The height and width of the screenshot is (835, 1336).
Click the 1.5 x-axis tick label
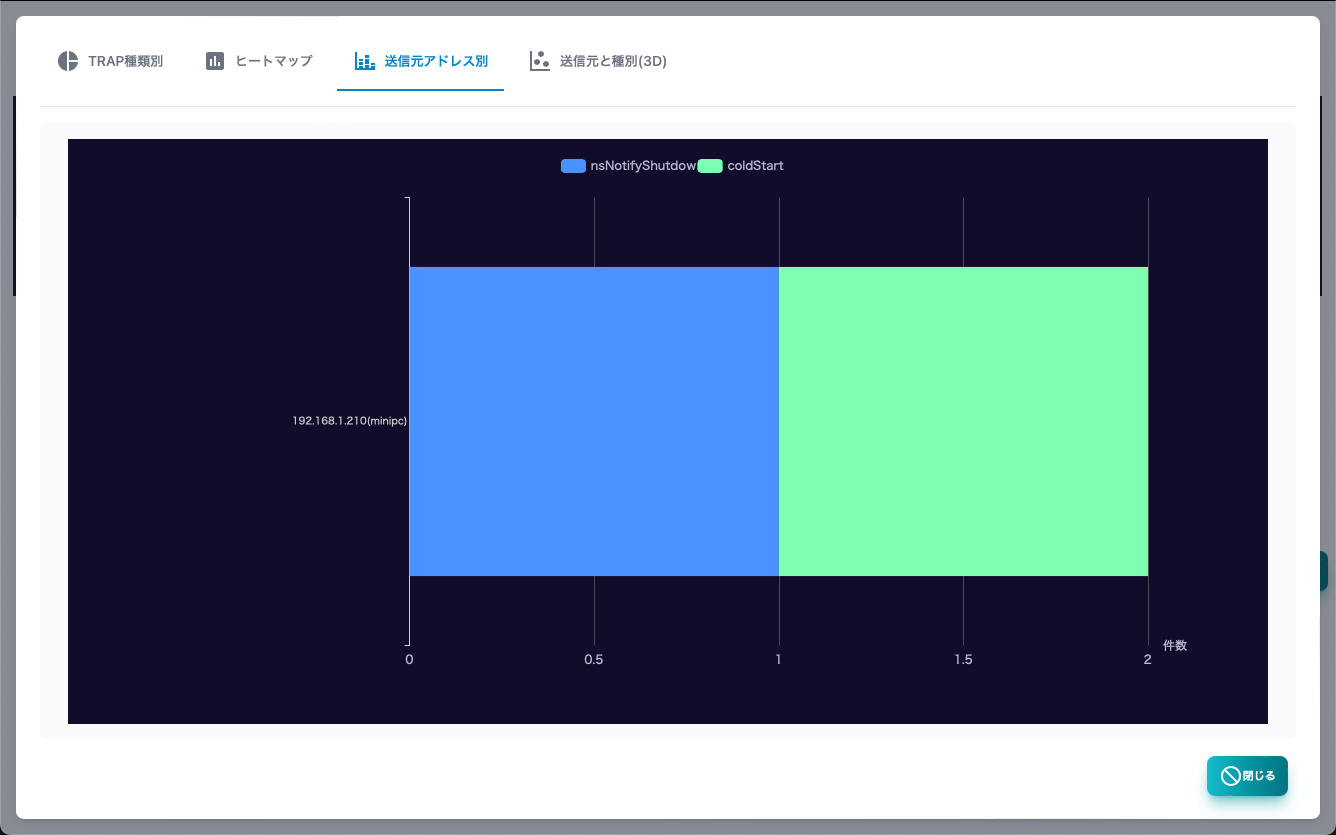click(x=963, y=660)
